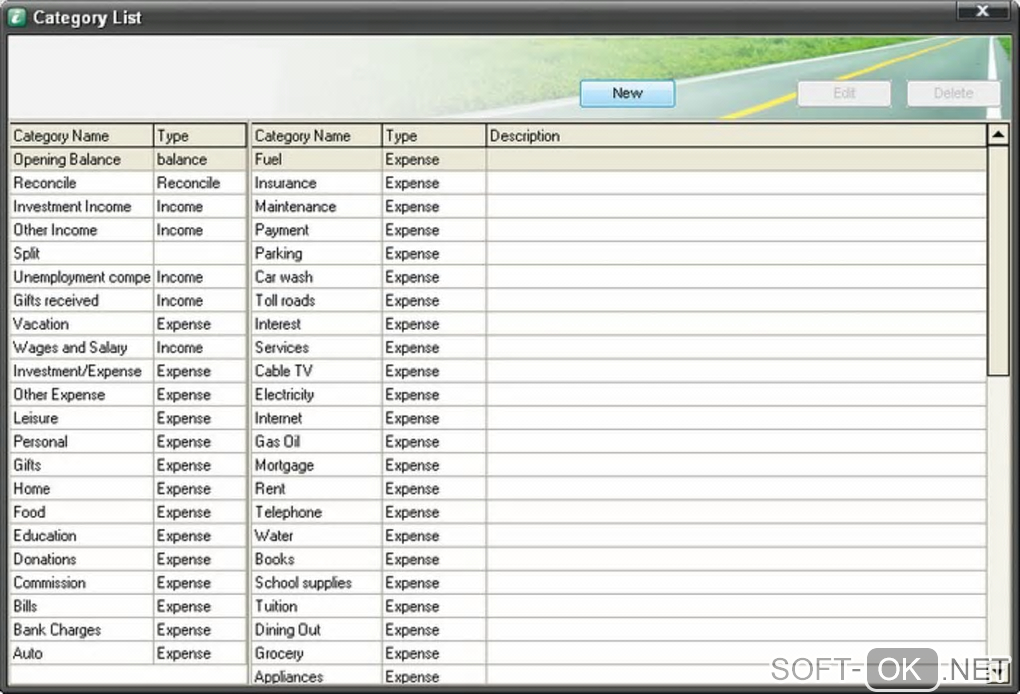The height and width of the screenshot is (694, 1020).
Task: Select the School supplies subcategory
Action: tap(619, 583)
